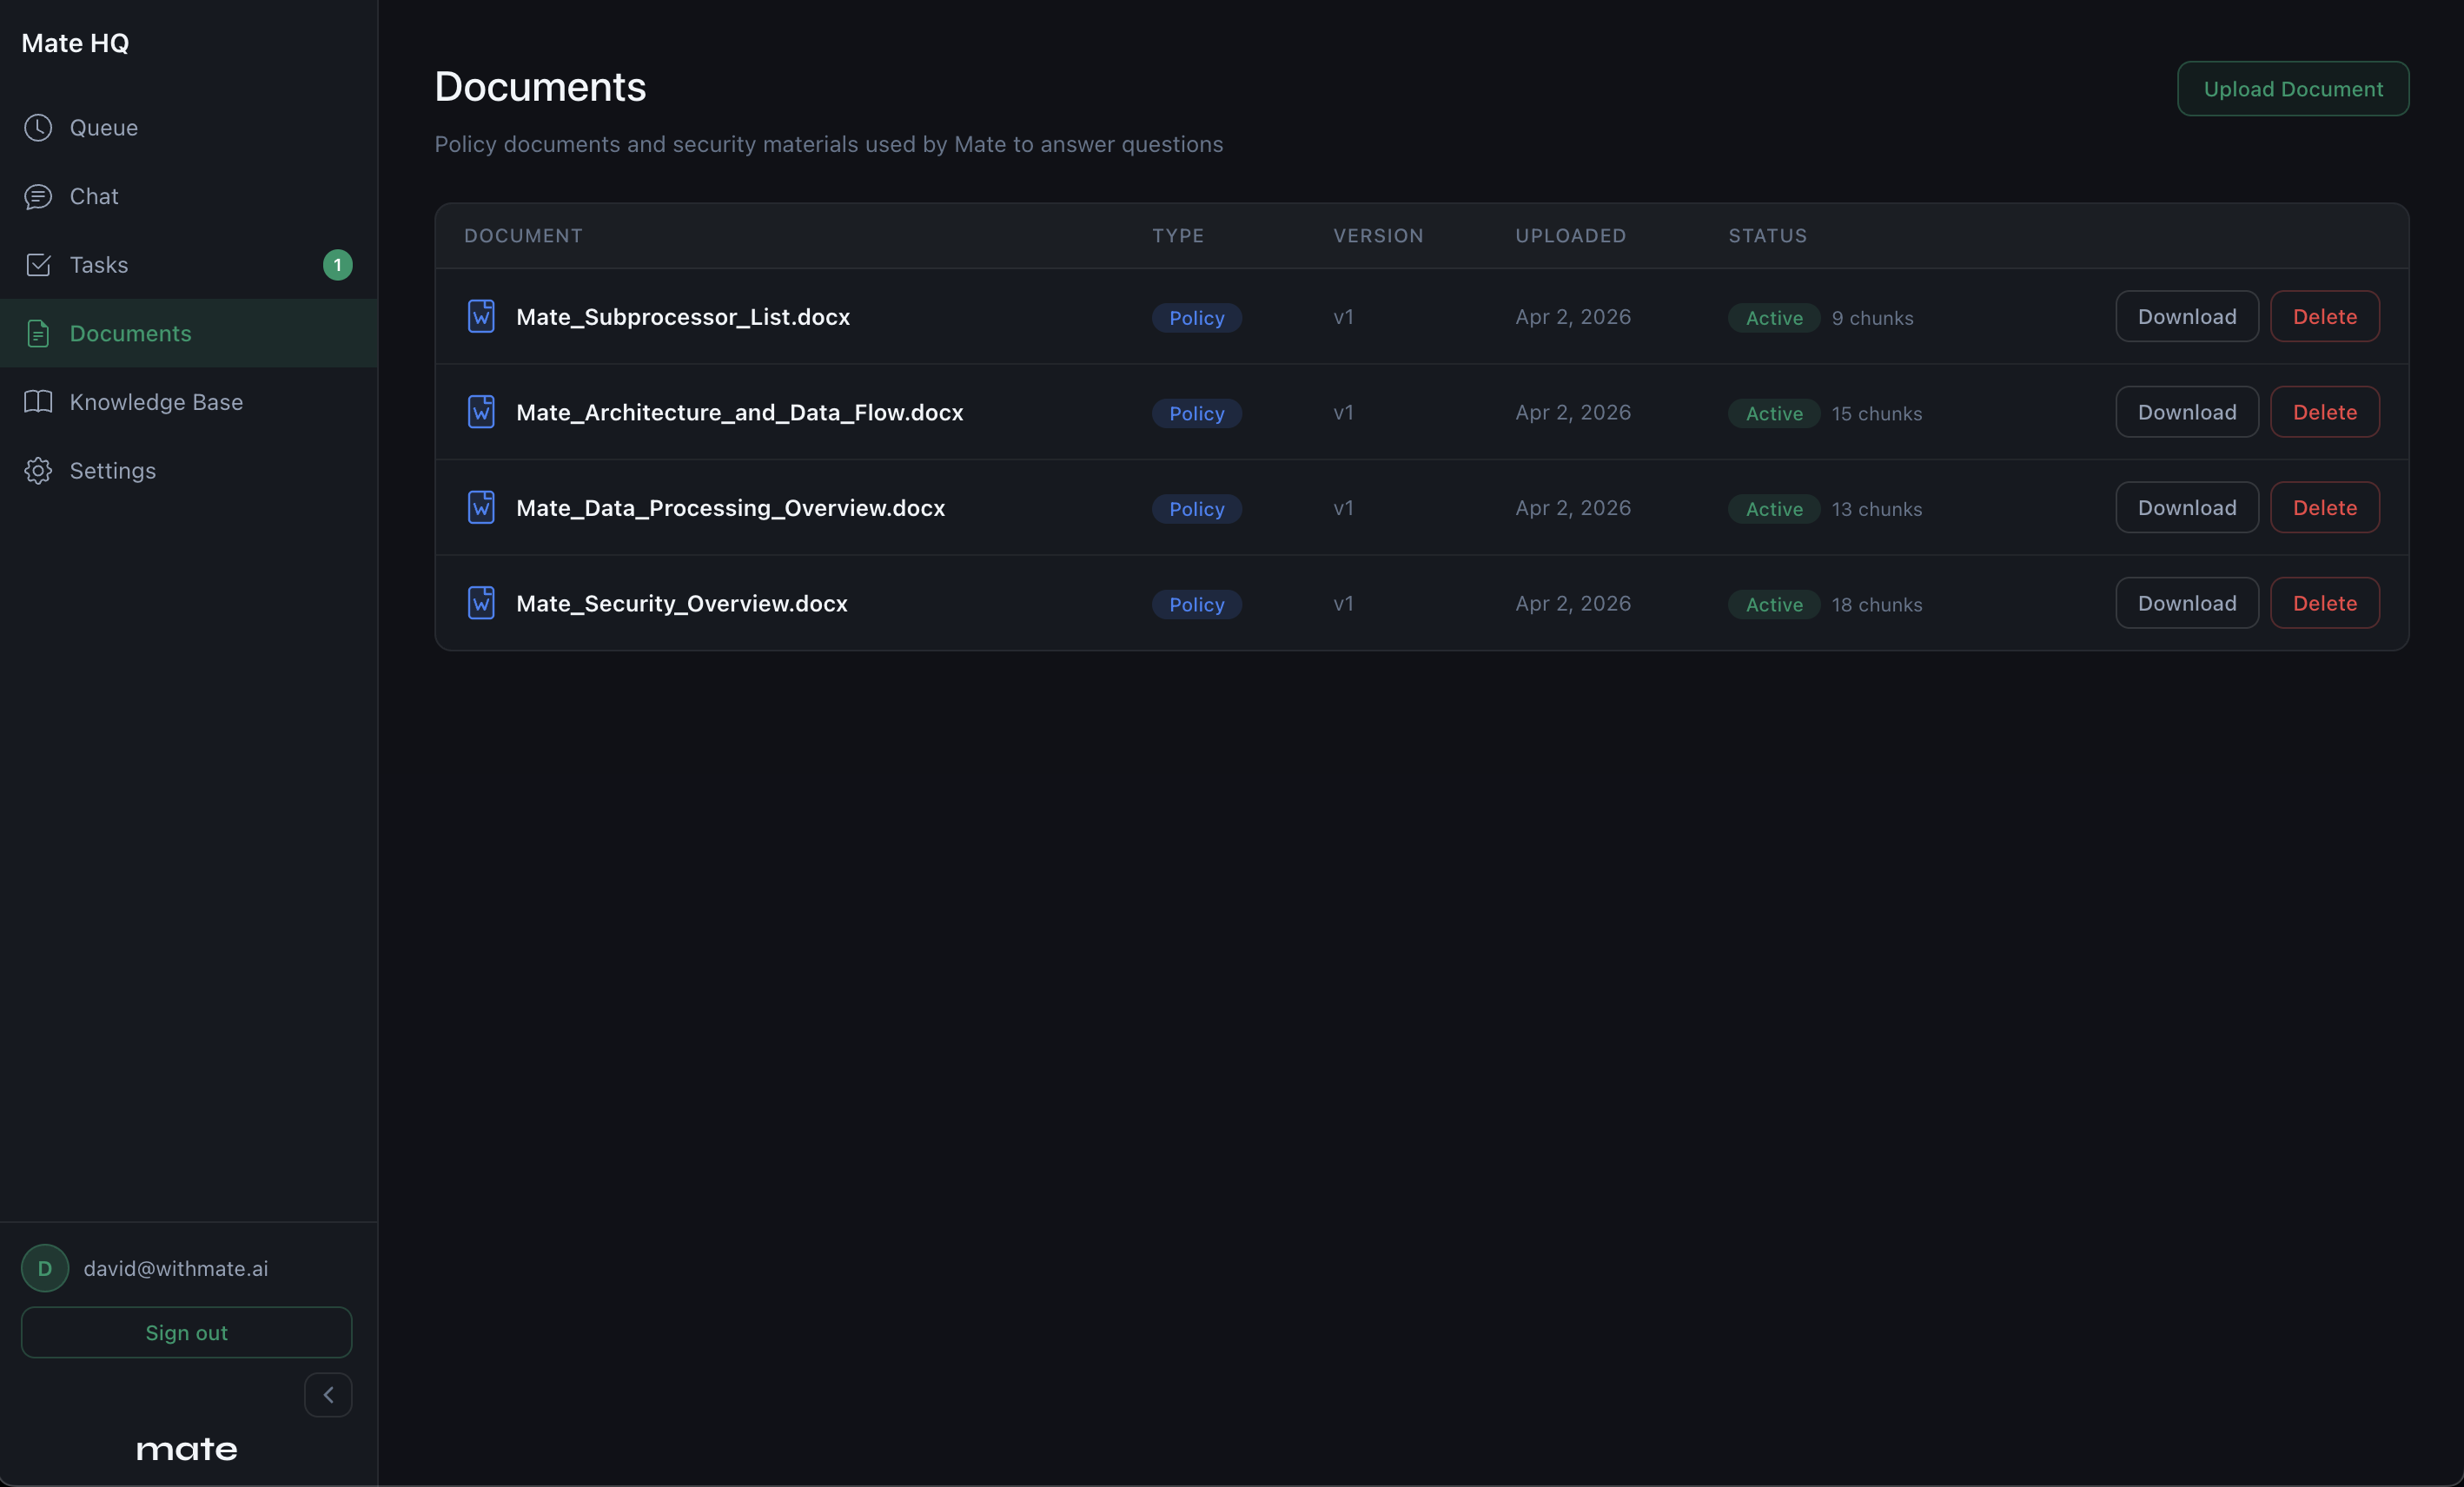Open the Chat page
This screenshot has width=2464, height=1487.
(x=189, y=197)
